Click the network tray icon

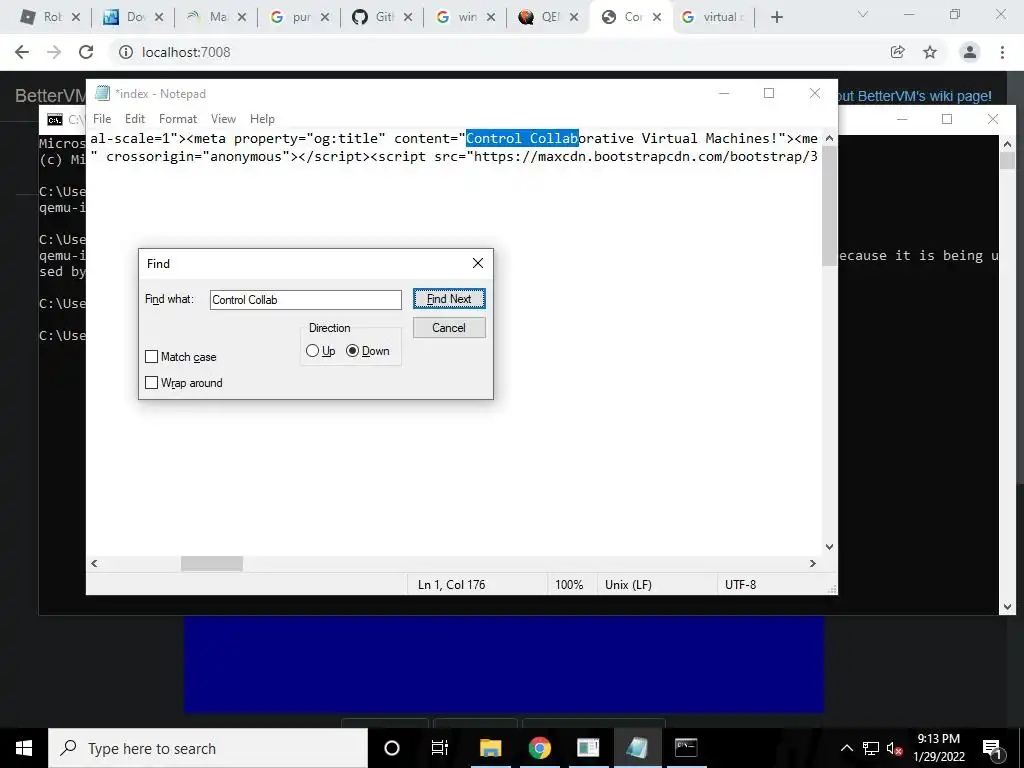pyautogui.click(x=871, y=748)
